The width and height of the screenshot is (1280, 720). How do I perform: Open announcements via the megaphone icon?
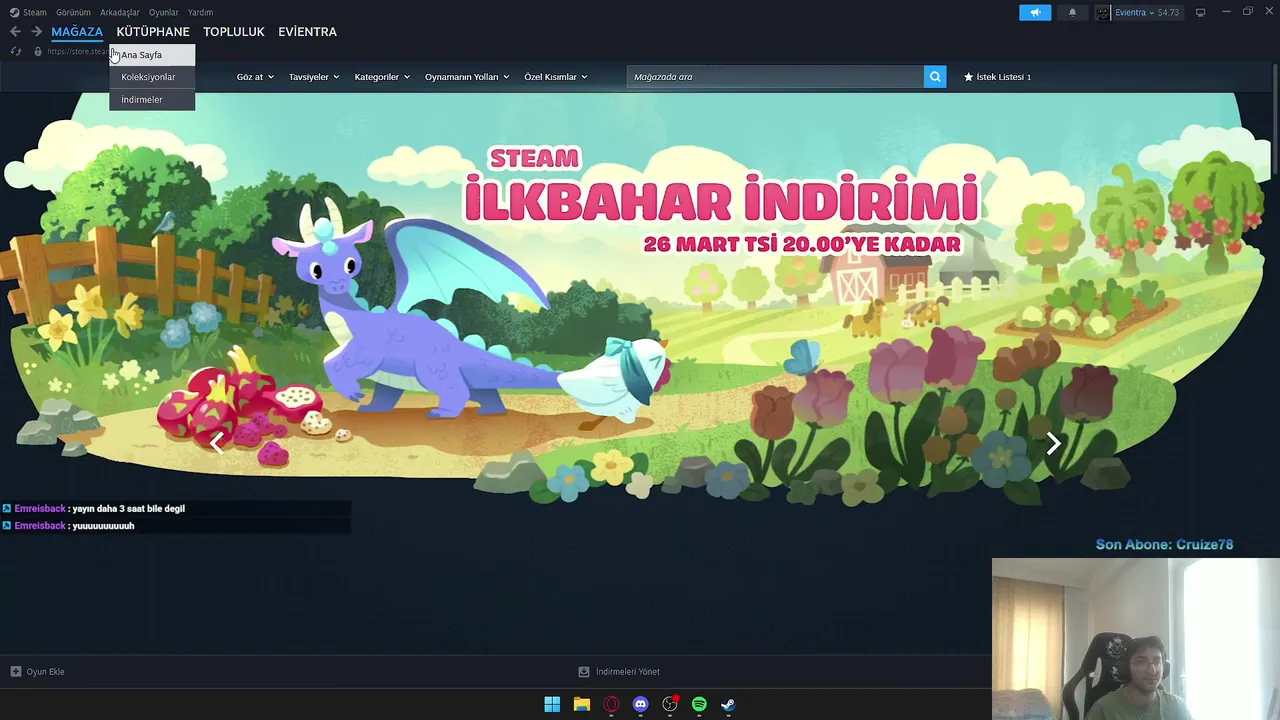1035,12
